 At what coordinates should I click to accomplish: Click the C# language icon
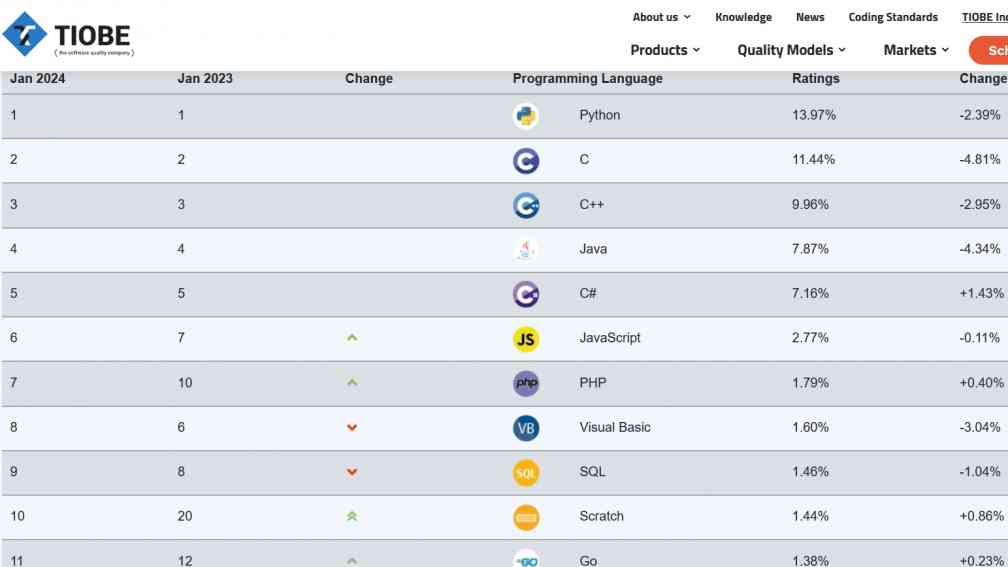(x=526, y=294)
